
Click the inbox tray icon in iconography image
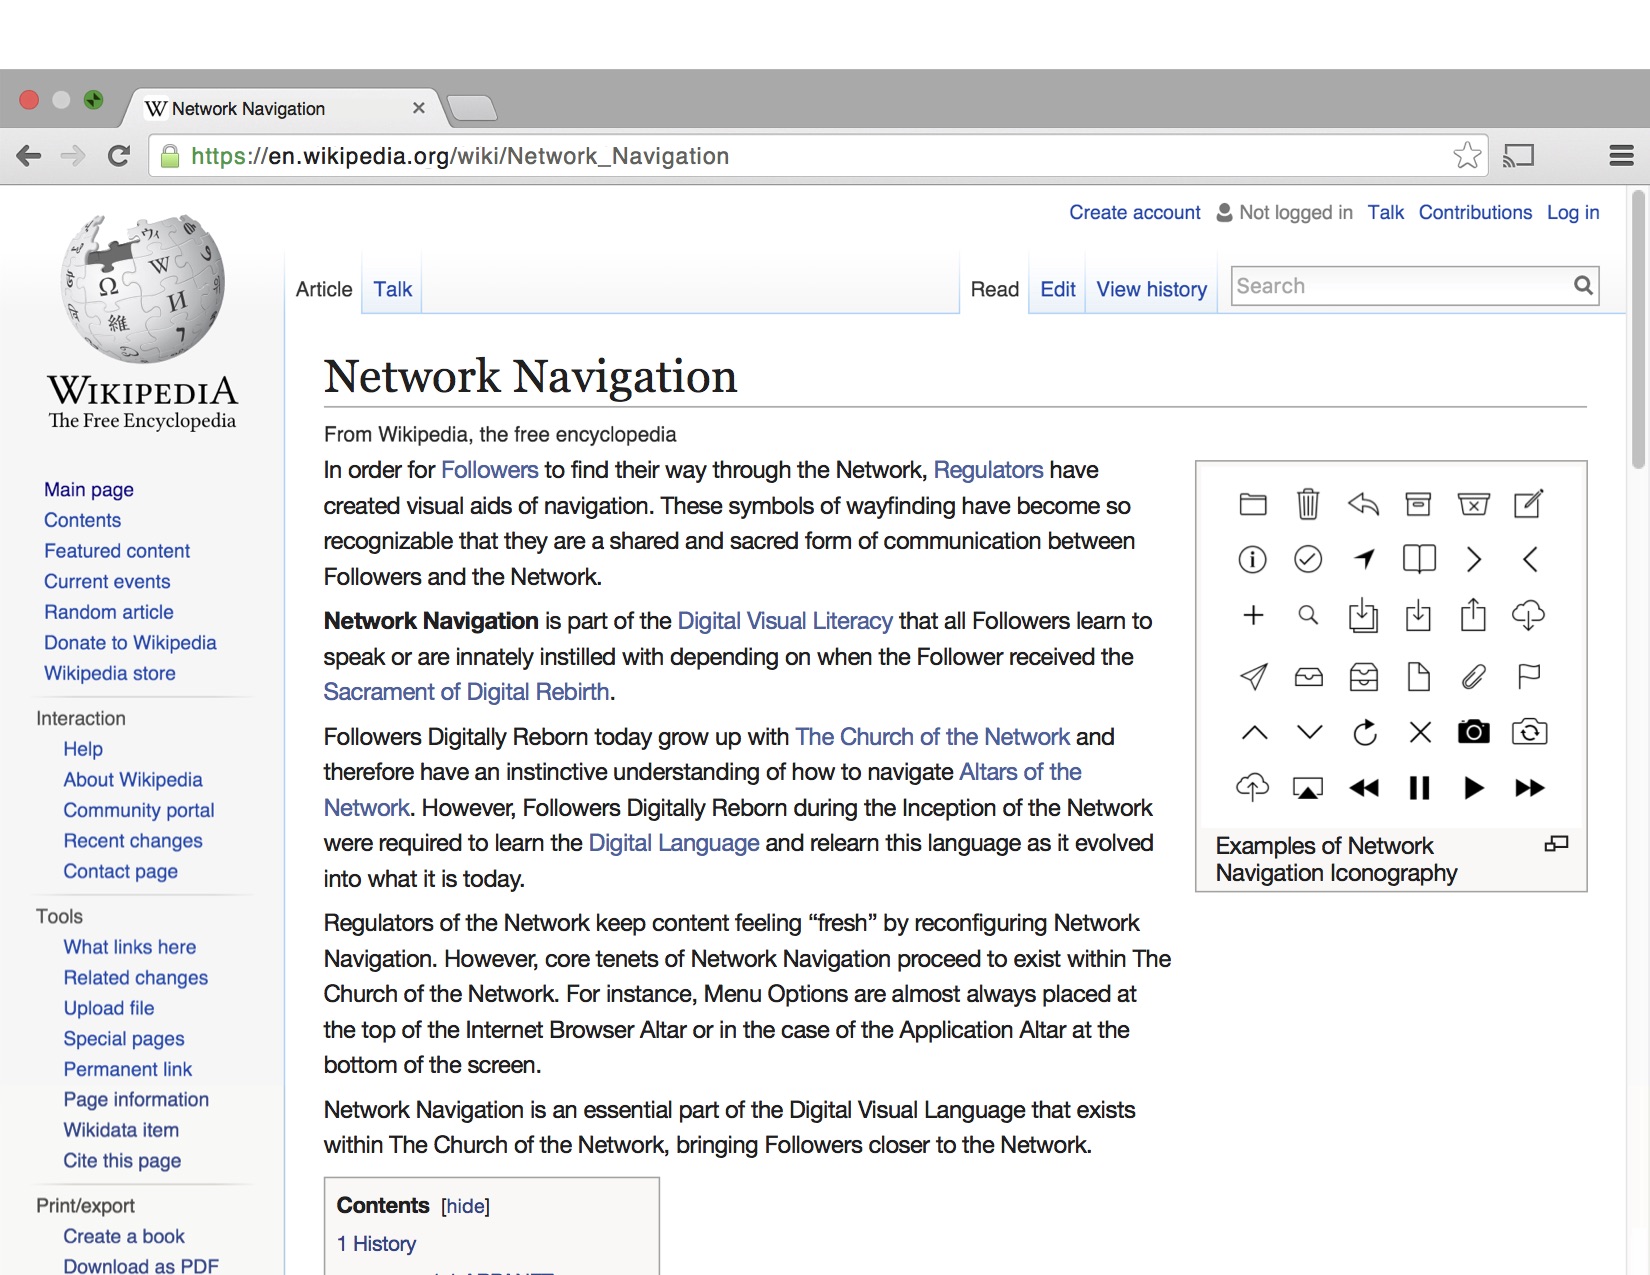tap(1308, 677)
